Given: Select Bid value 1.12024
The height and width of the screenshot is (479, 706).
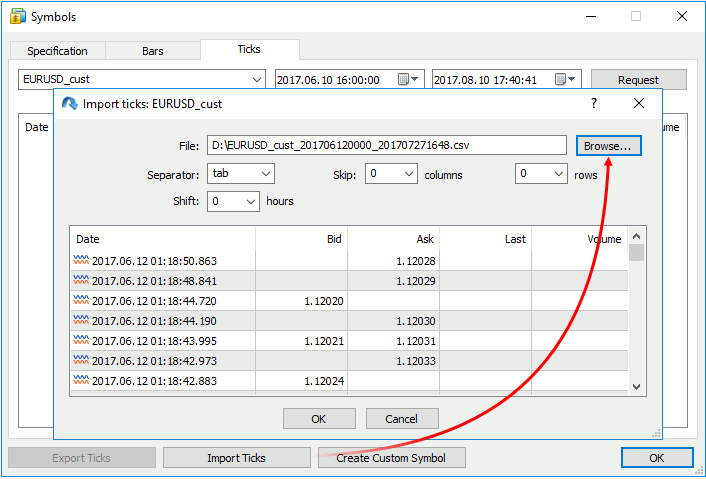Looking at the screenshot, I should click(324, 381).
